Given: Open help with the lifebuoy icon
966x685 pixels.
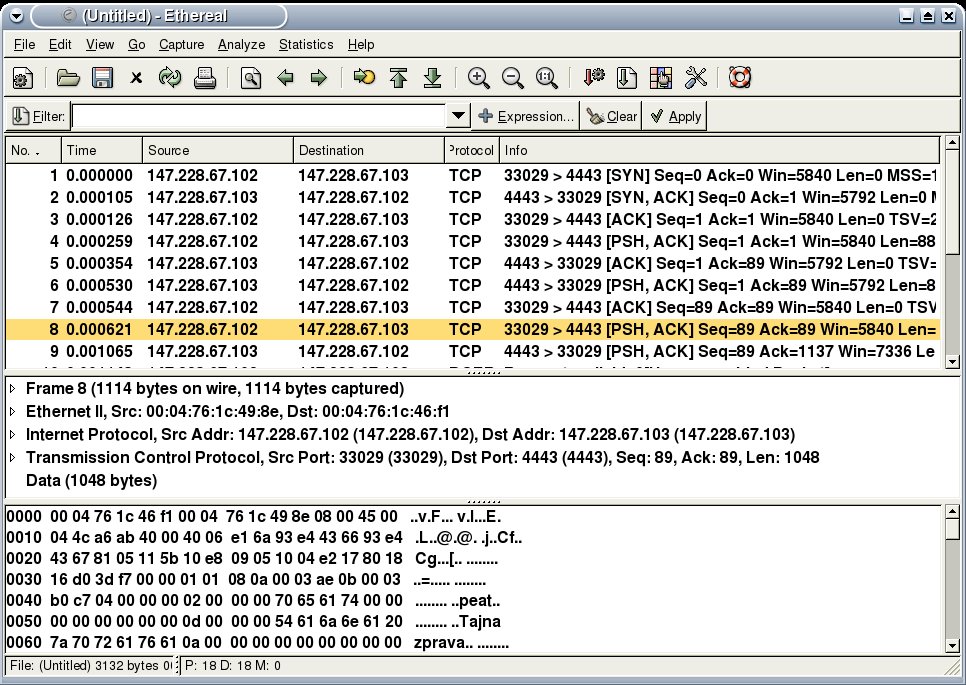Looking at the screenshot, I should 740,78.
